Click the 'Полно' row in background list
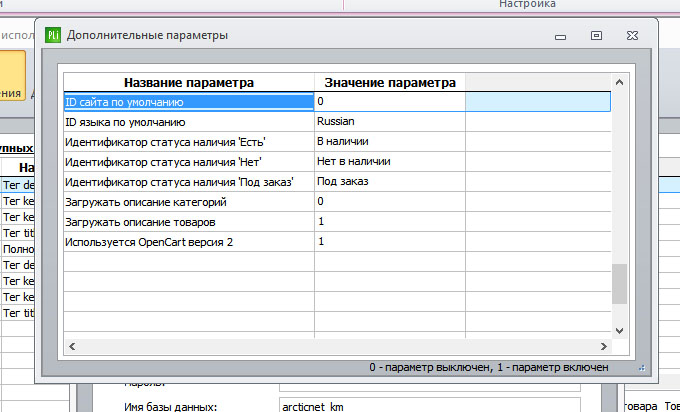The width and height of the screenshot is (680, 412). (x=17, y=249)
